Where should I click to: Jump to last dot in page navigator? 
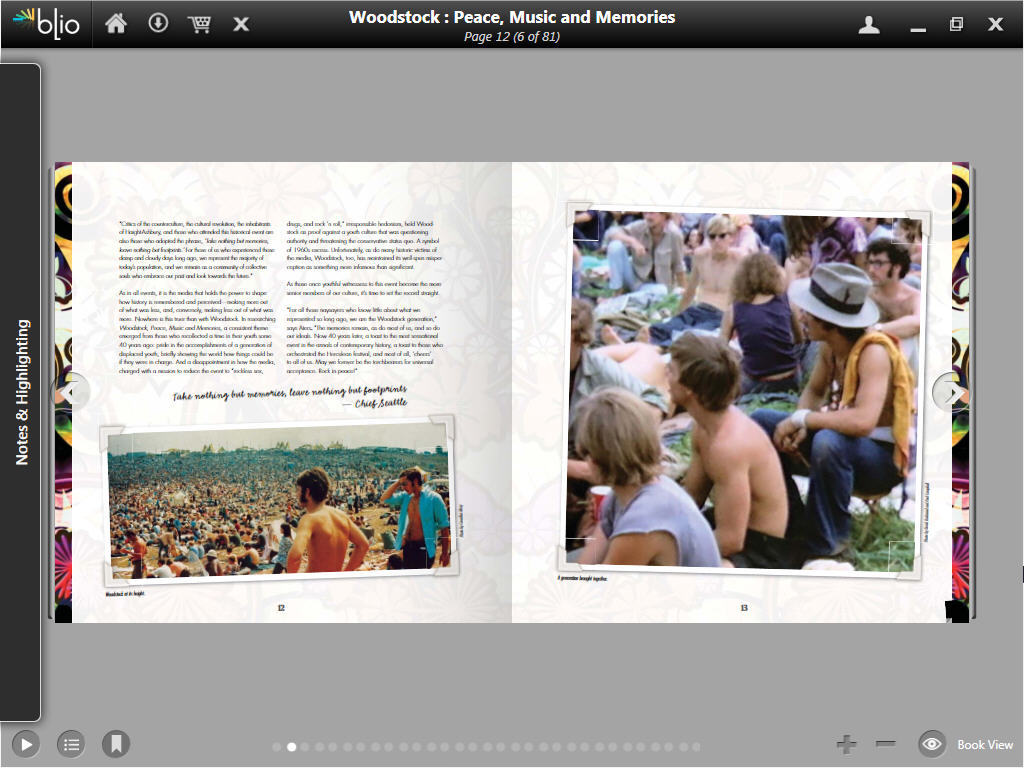(696, 746)
